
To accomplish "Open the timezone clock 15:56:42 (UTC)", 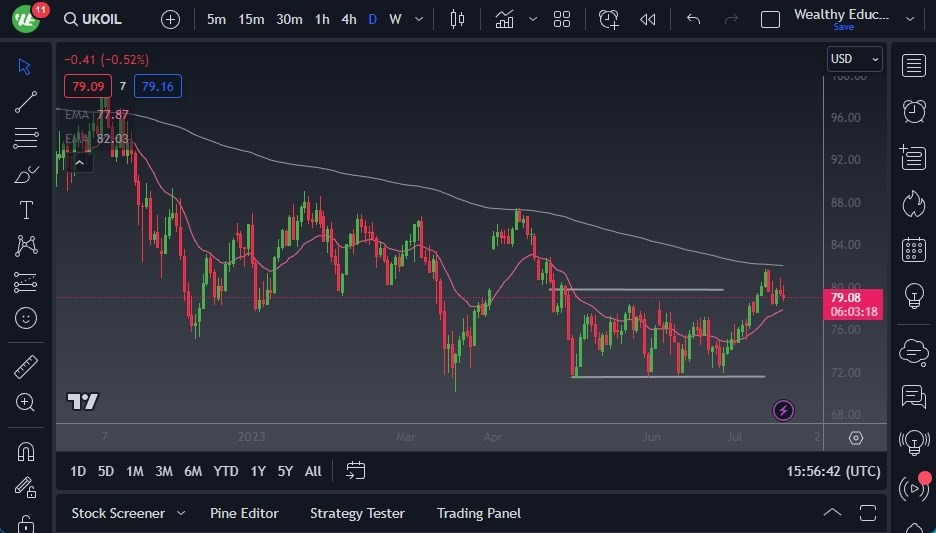I will pos(833,472).
